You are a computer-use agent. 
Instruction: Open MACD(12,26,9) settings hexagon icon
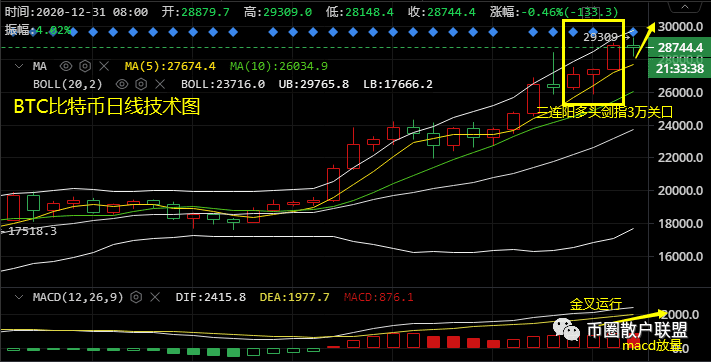(x=136, y=297)
